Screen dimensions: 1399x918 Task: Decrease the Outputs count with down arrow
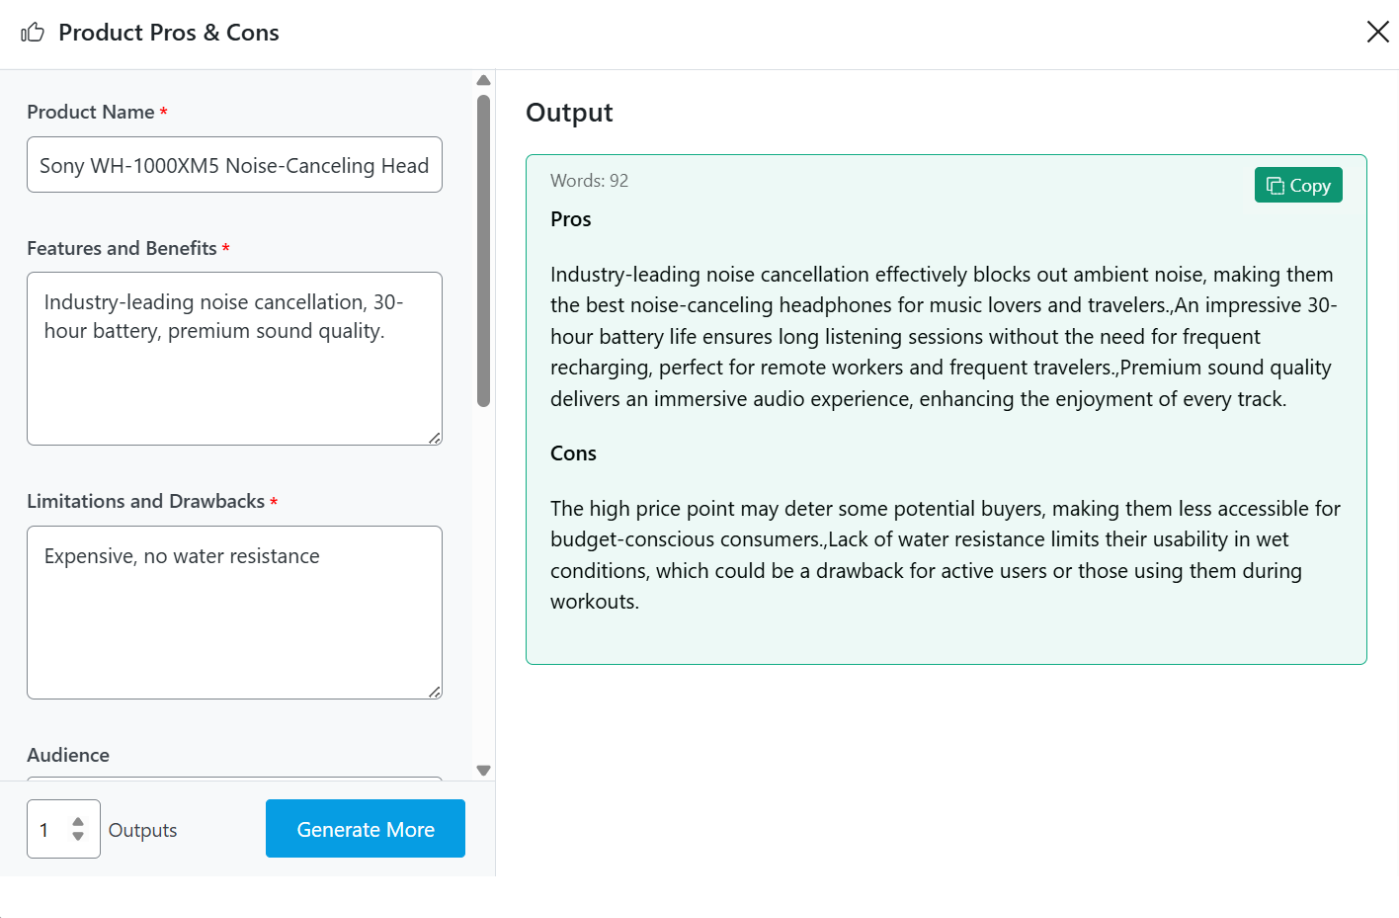[x=78, y=836]
